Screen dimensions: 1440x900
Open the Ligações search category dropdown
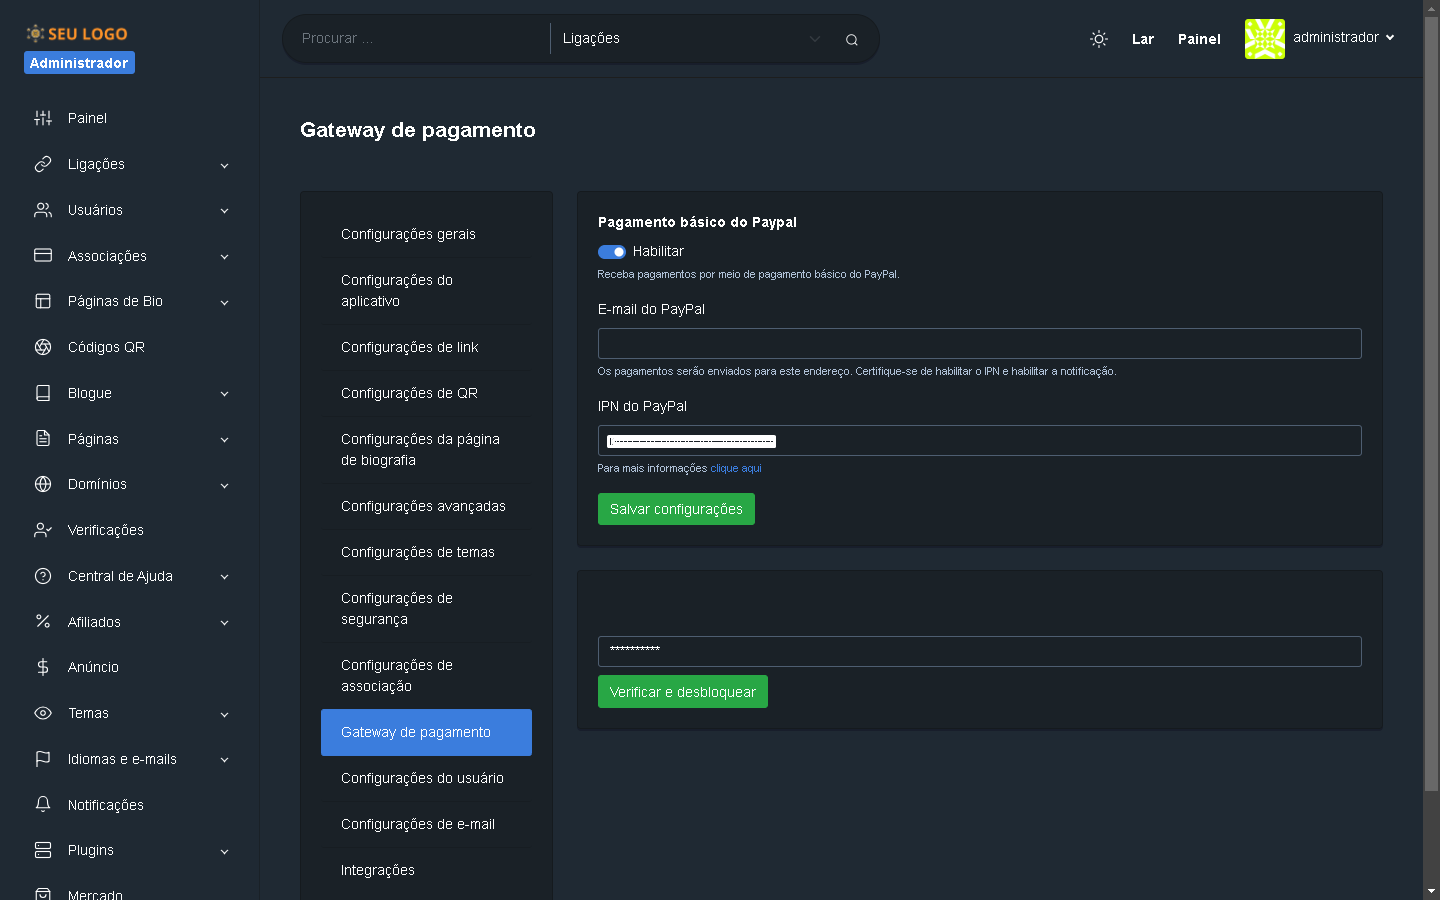point(690,39)
